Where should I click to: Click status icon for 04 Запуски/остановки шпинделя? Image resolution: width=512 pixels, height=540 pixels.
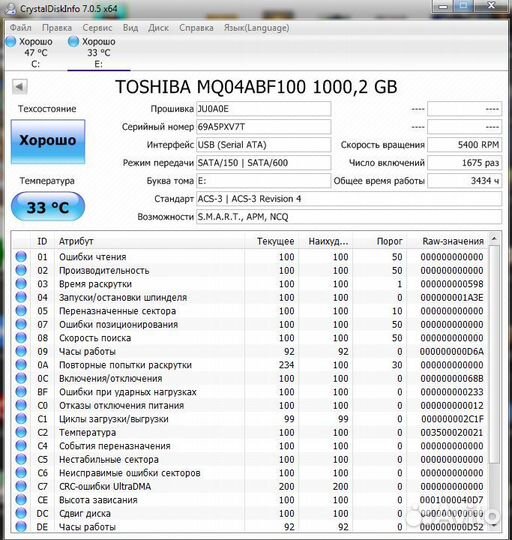[x=21, y=297]
